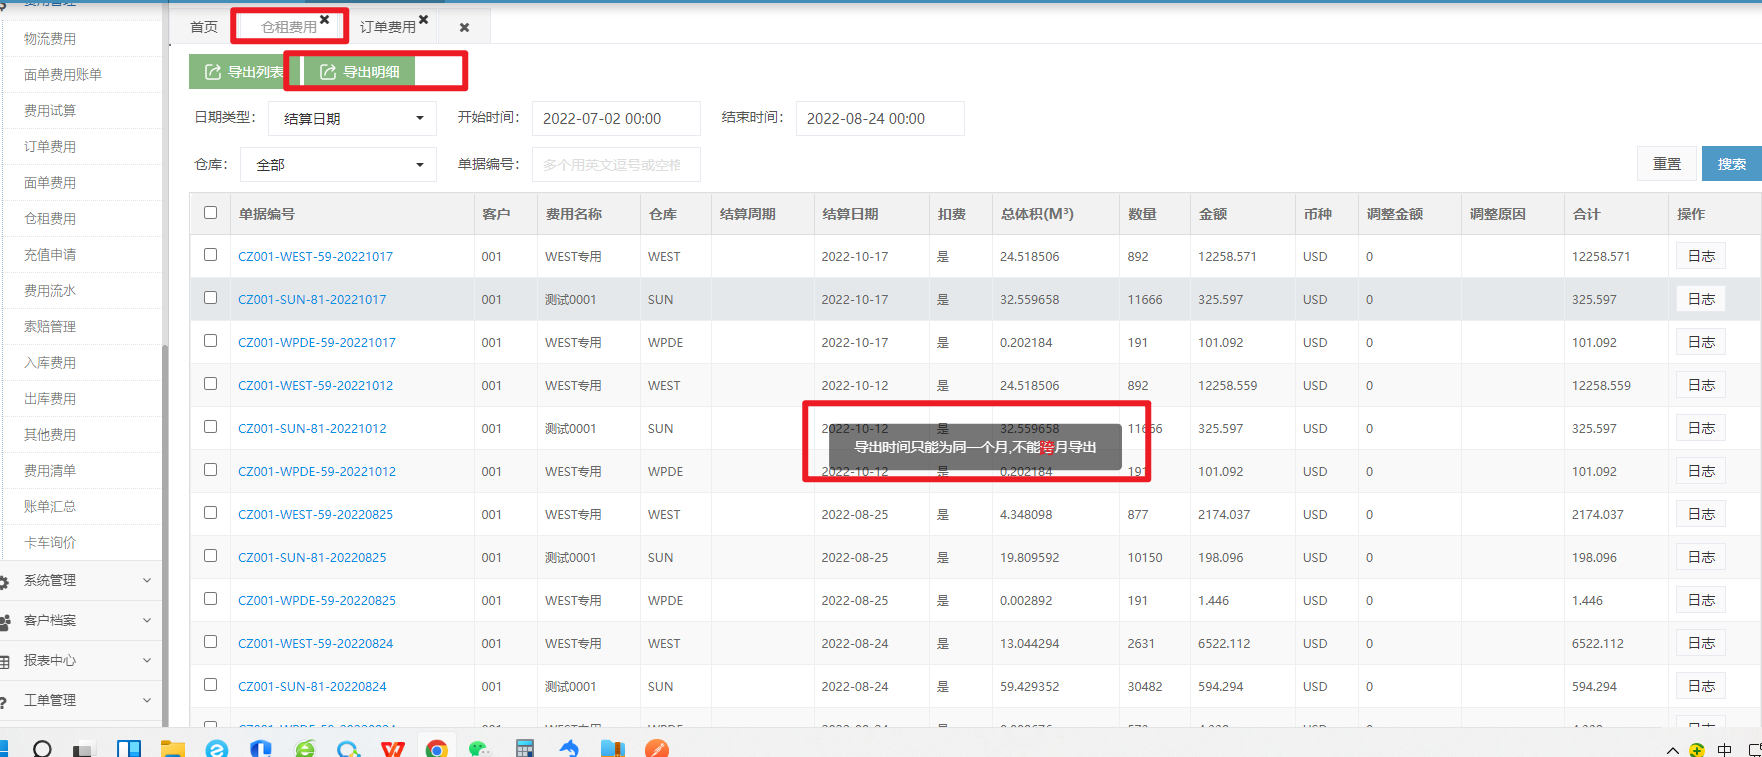This screenshot has width=1762, height=757.
Task: Check the row CZ001-WEST-59-20220824
Action: 210,642
